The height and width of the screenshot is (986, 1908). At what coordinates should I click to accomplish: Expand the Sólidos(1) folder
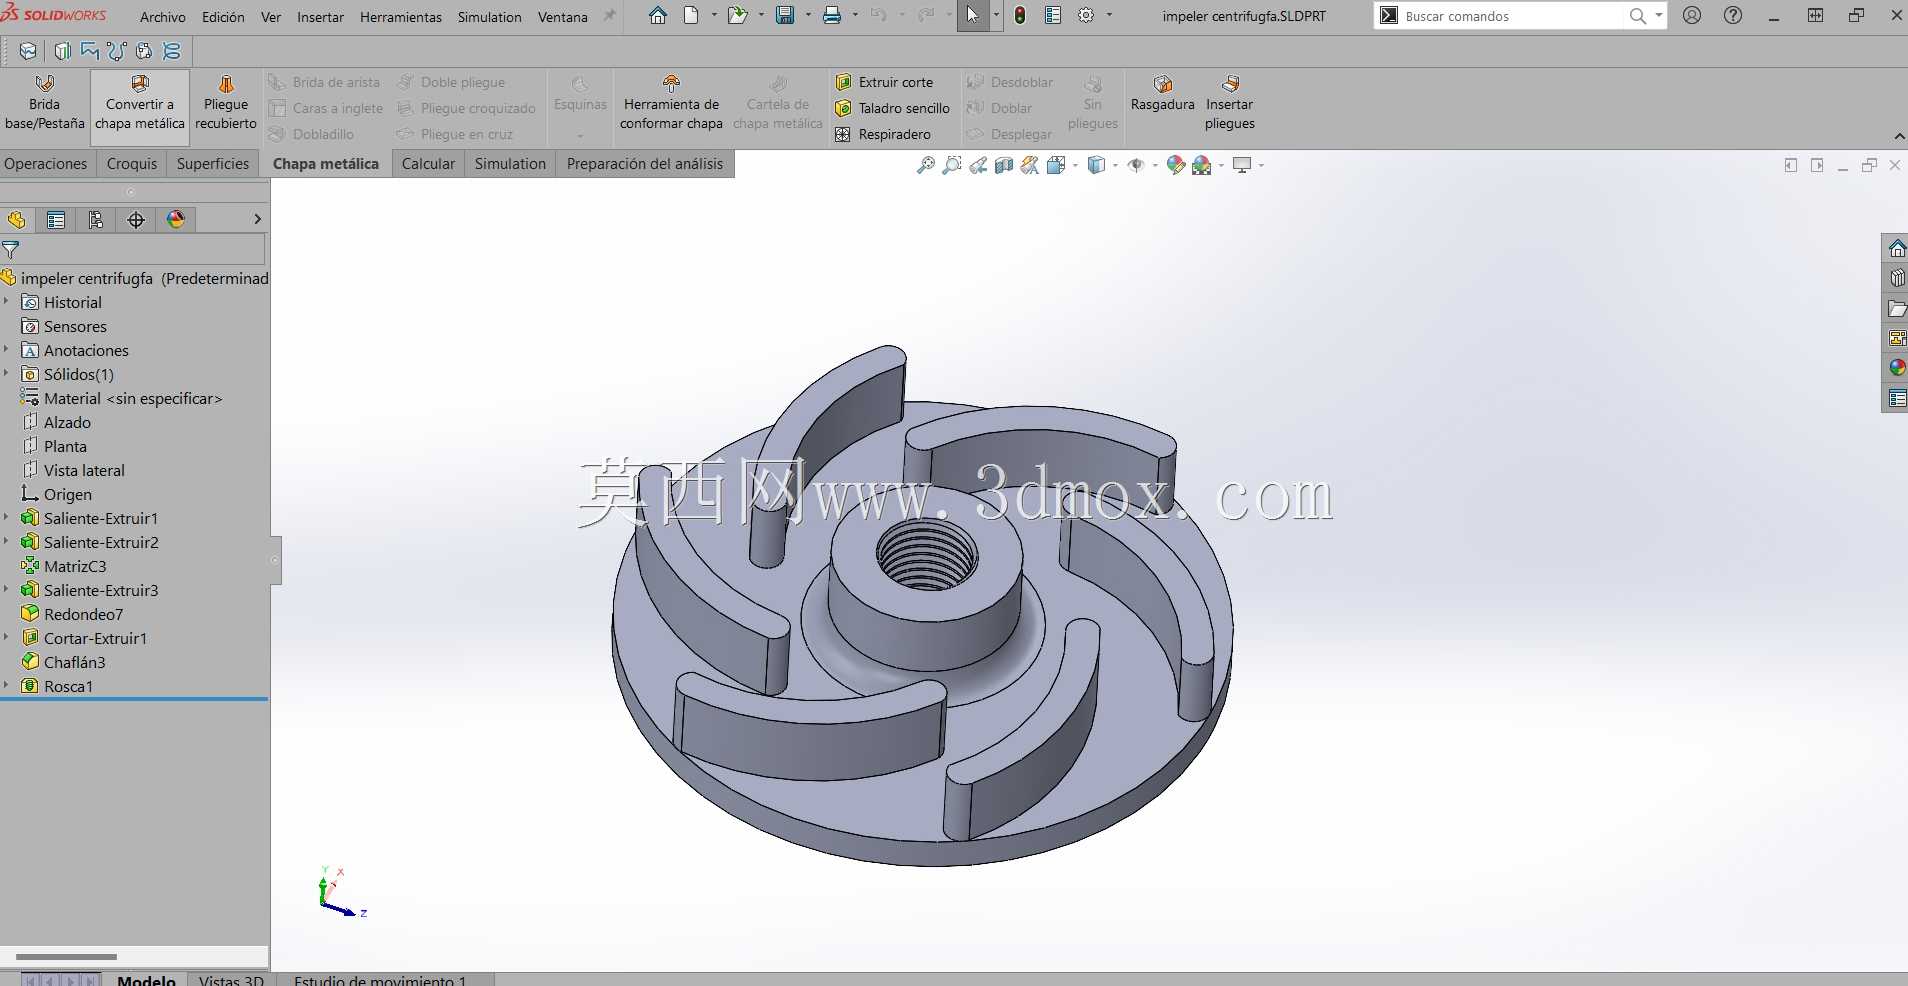(x=6, y=374)
